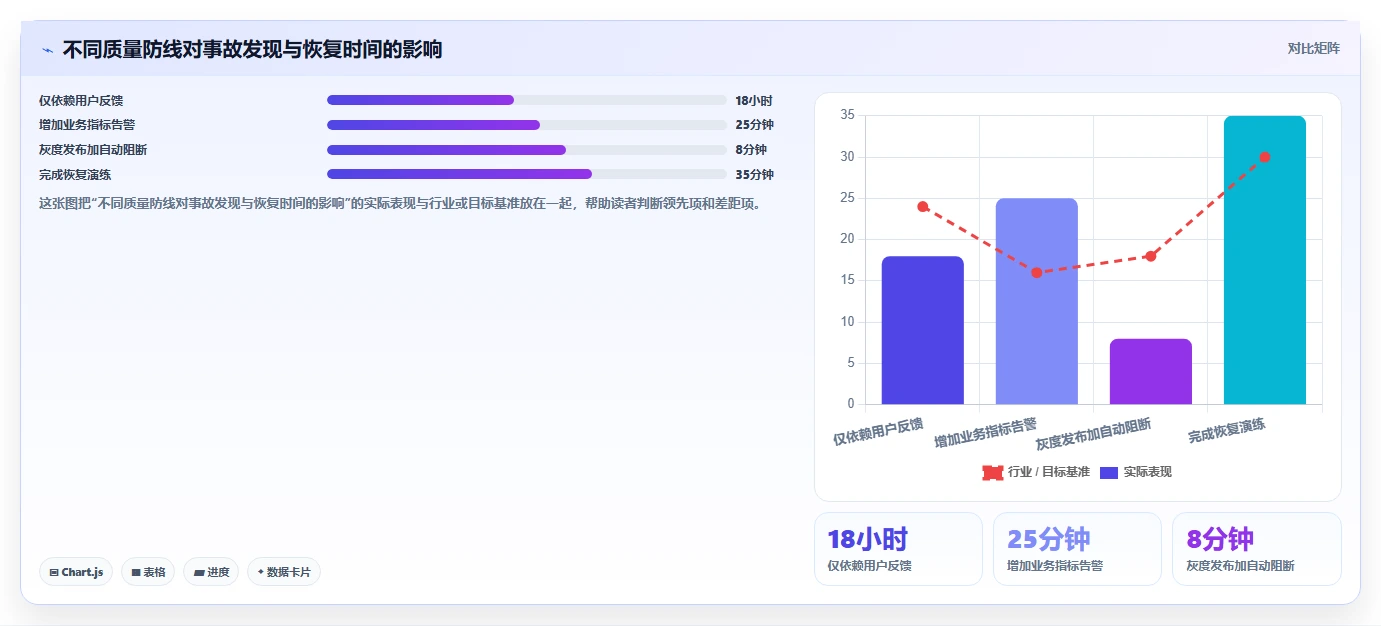Click the chart title 不同质量防线对事故发现与恢复时间的影响
1381x626 pixels.
(252, 49)
